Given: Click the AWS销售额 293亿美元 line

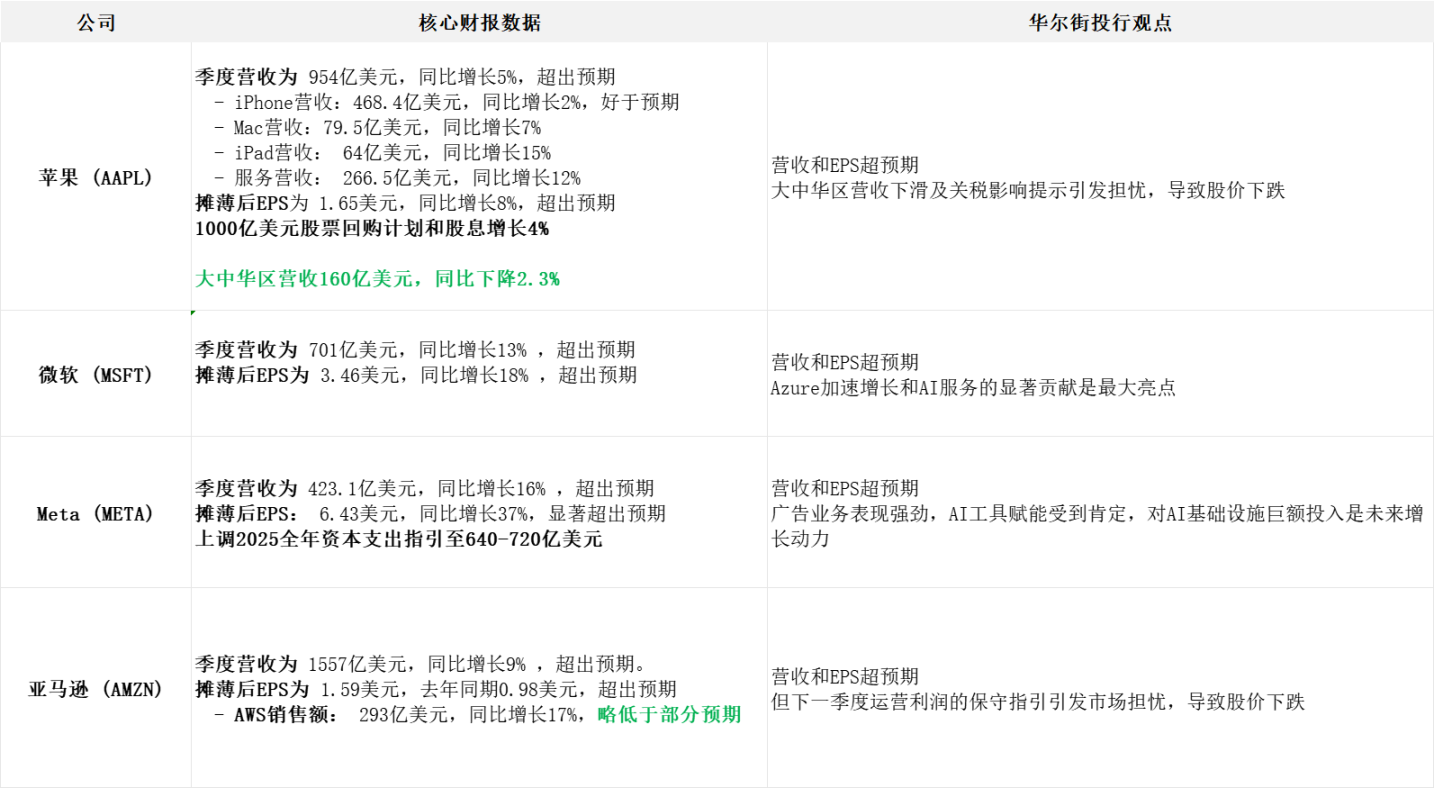Looking at the screenshot, I should click(477, 714).
